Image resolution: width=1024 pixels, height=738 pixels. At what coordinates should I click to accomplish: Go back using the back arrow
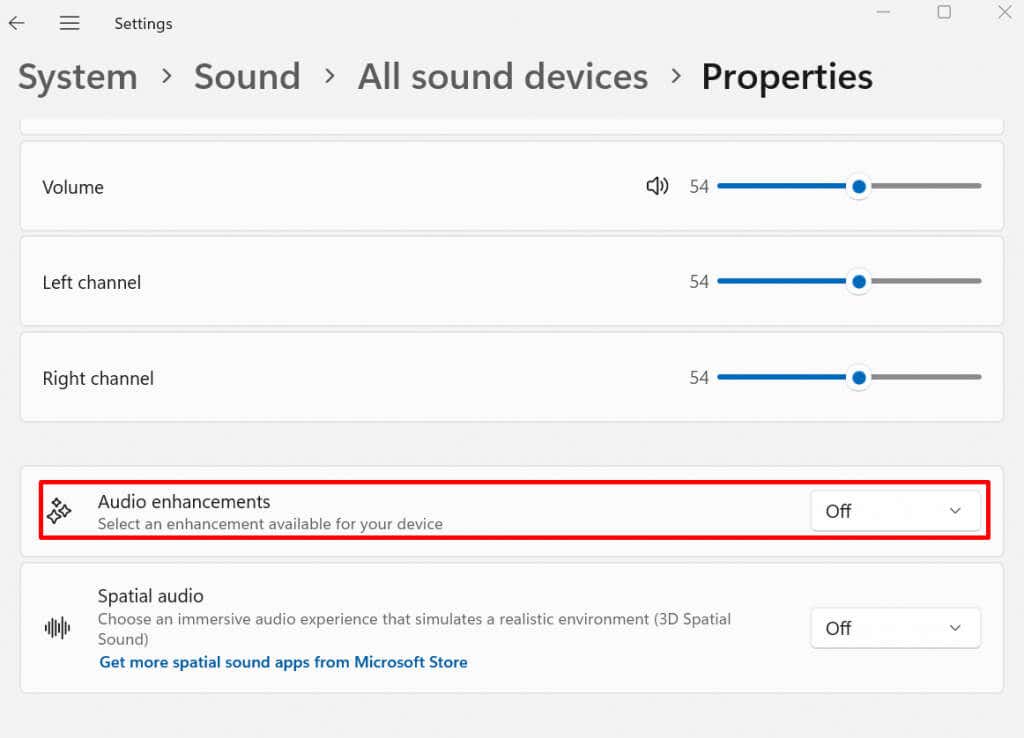point(17,23)
